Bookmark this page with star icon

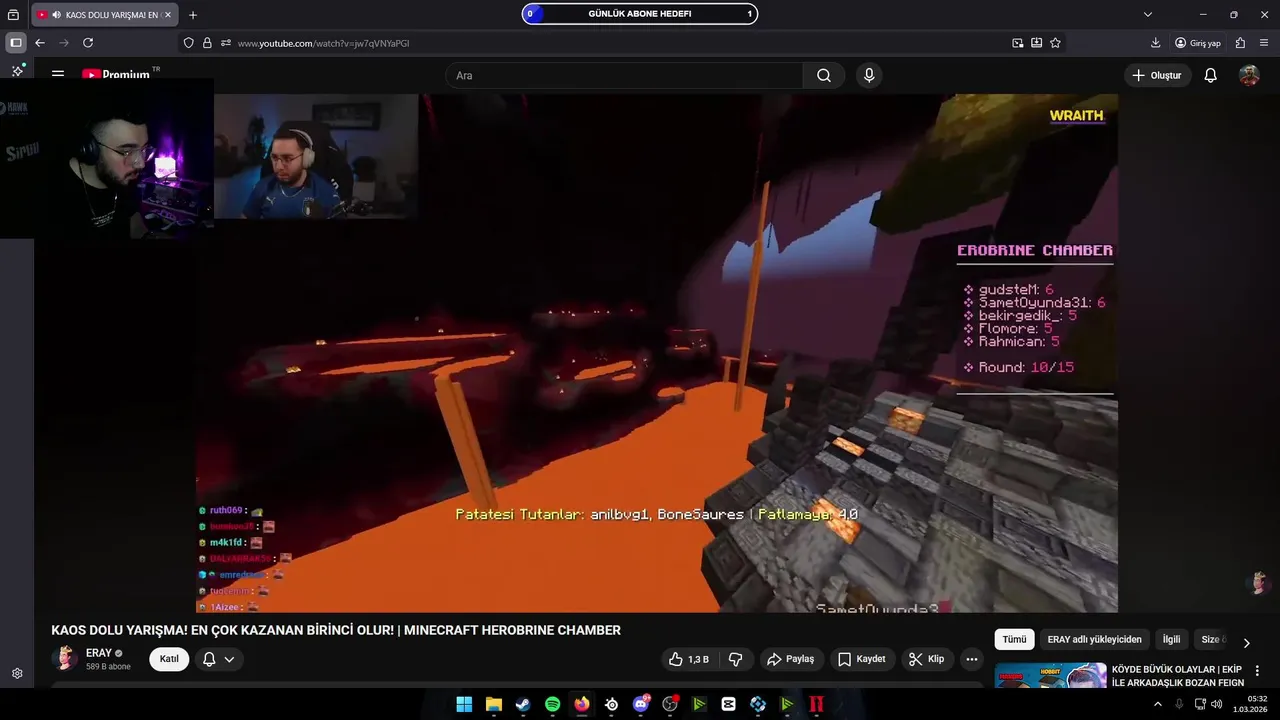(1055, 43)
